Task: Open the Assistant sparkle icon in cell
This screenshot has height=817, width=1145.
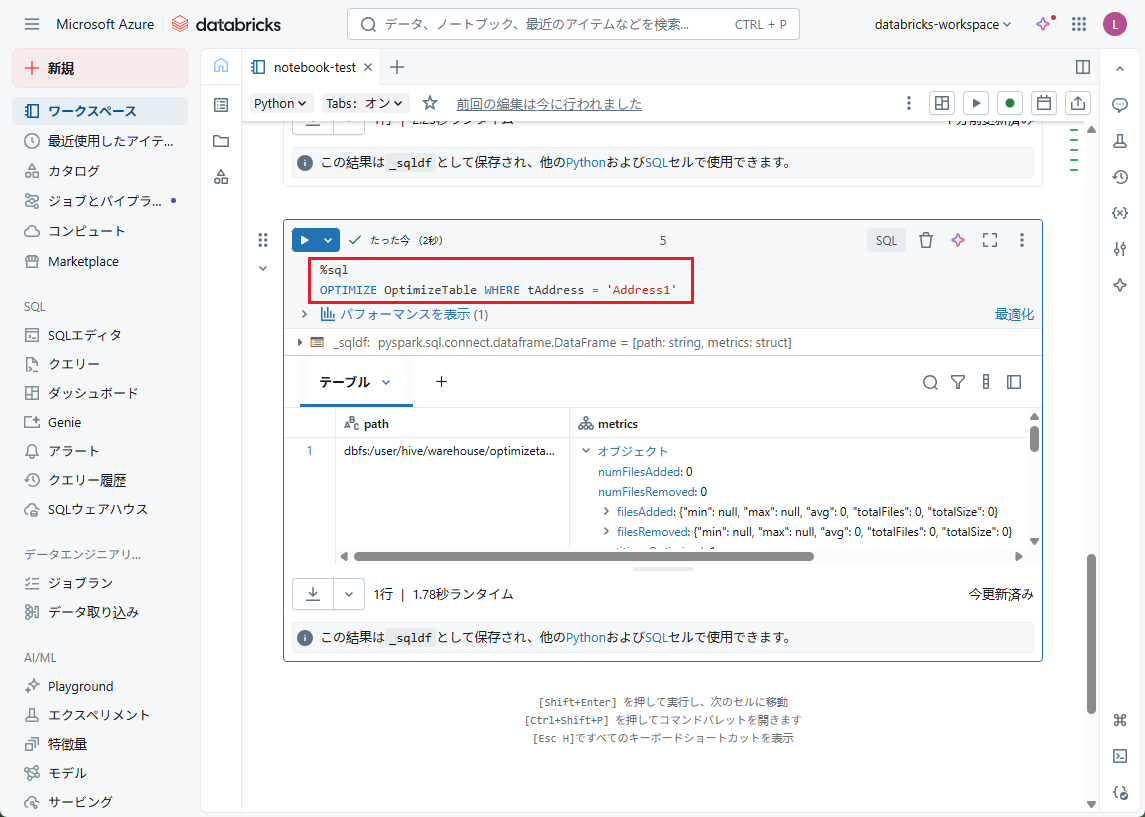Action: pos(958,240)
